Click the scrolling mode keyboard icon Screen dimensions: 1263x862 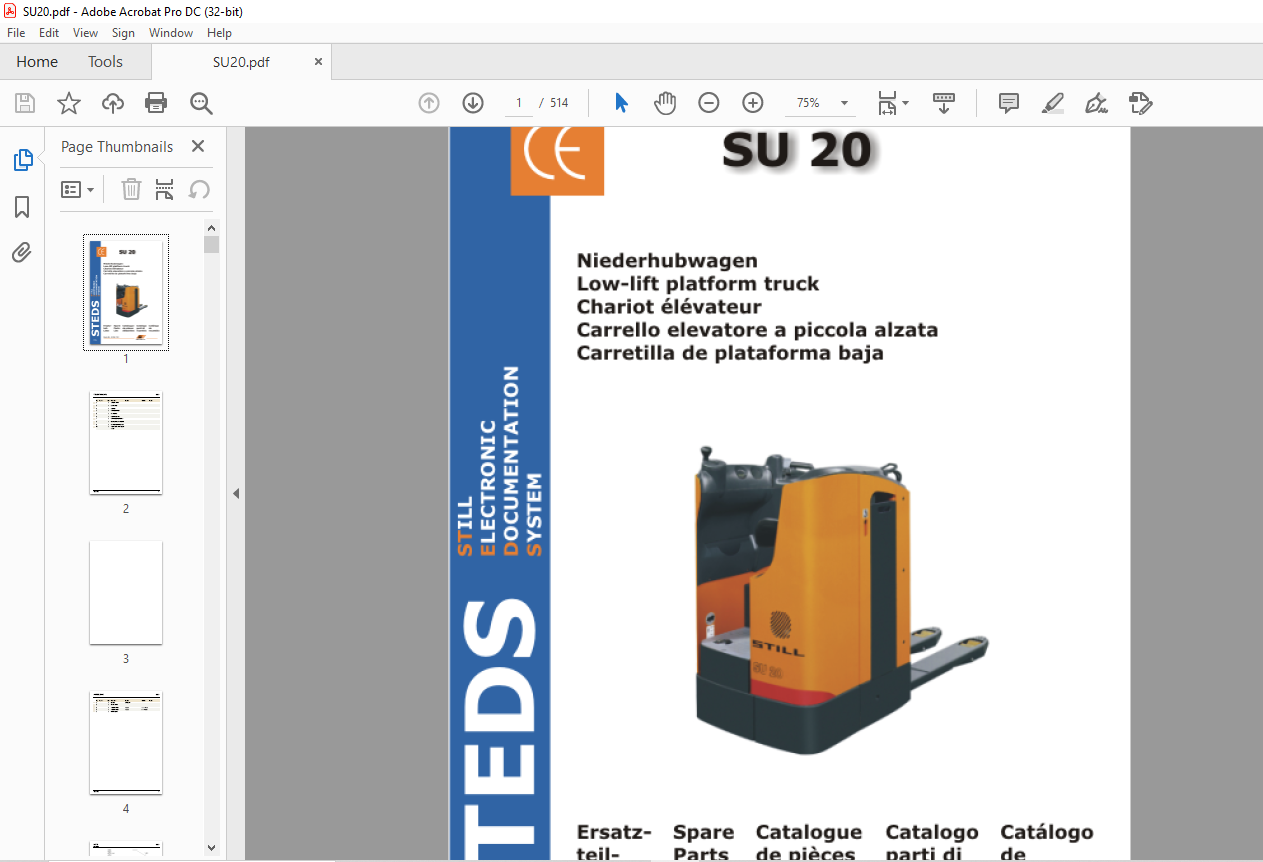point(944,103)
